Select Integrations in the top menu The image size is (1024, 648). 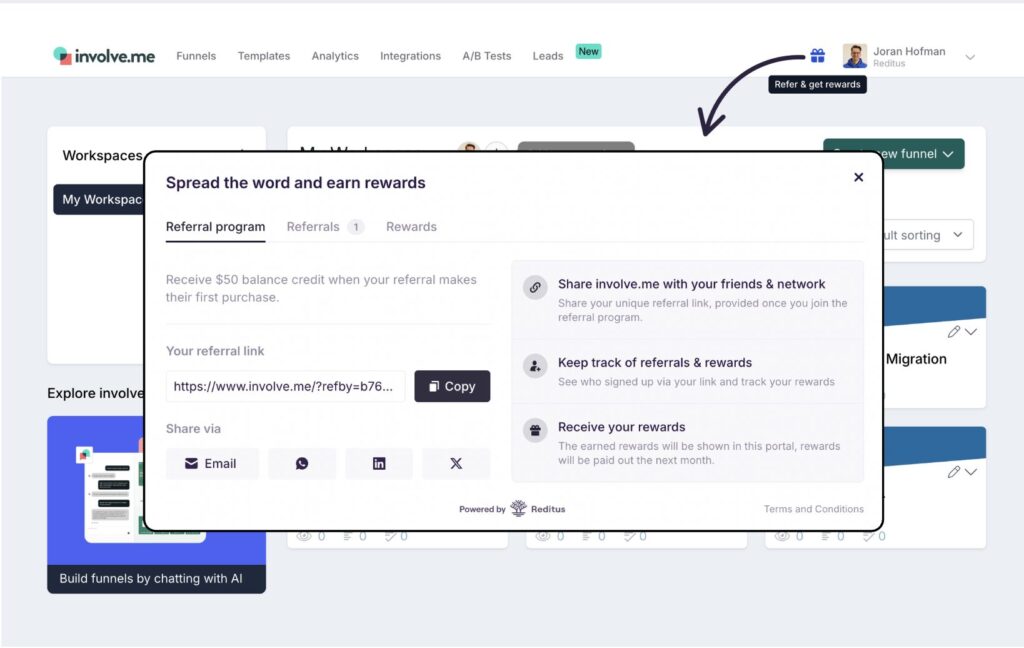(410, 56)
